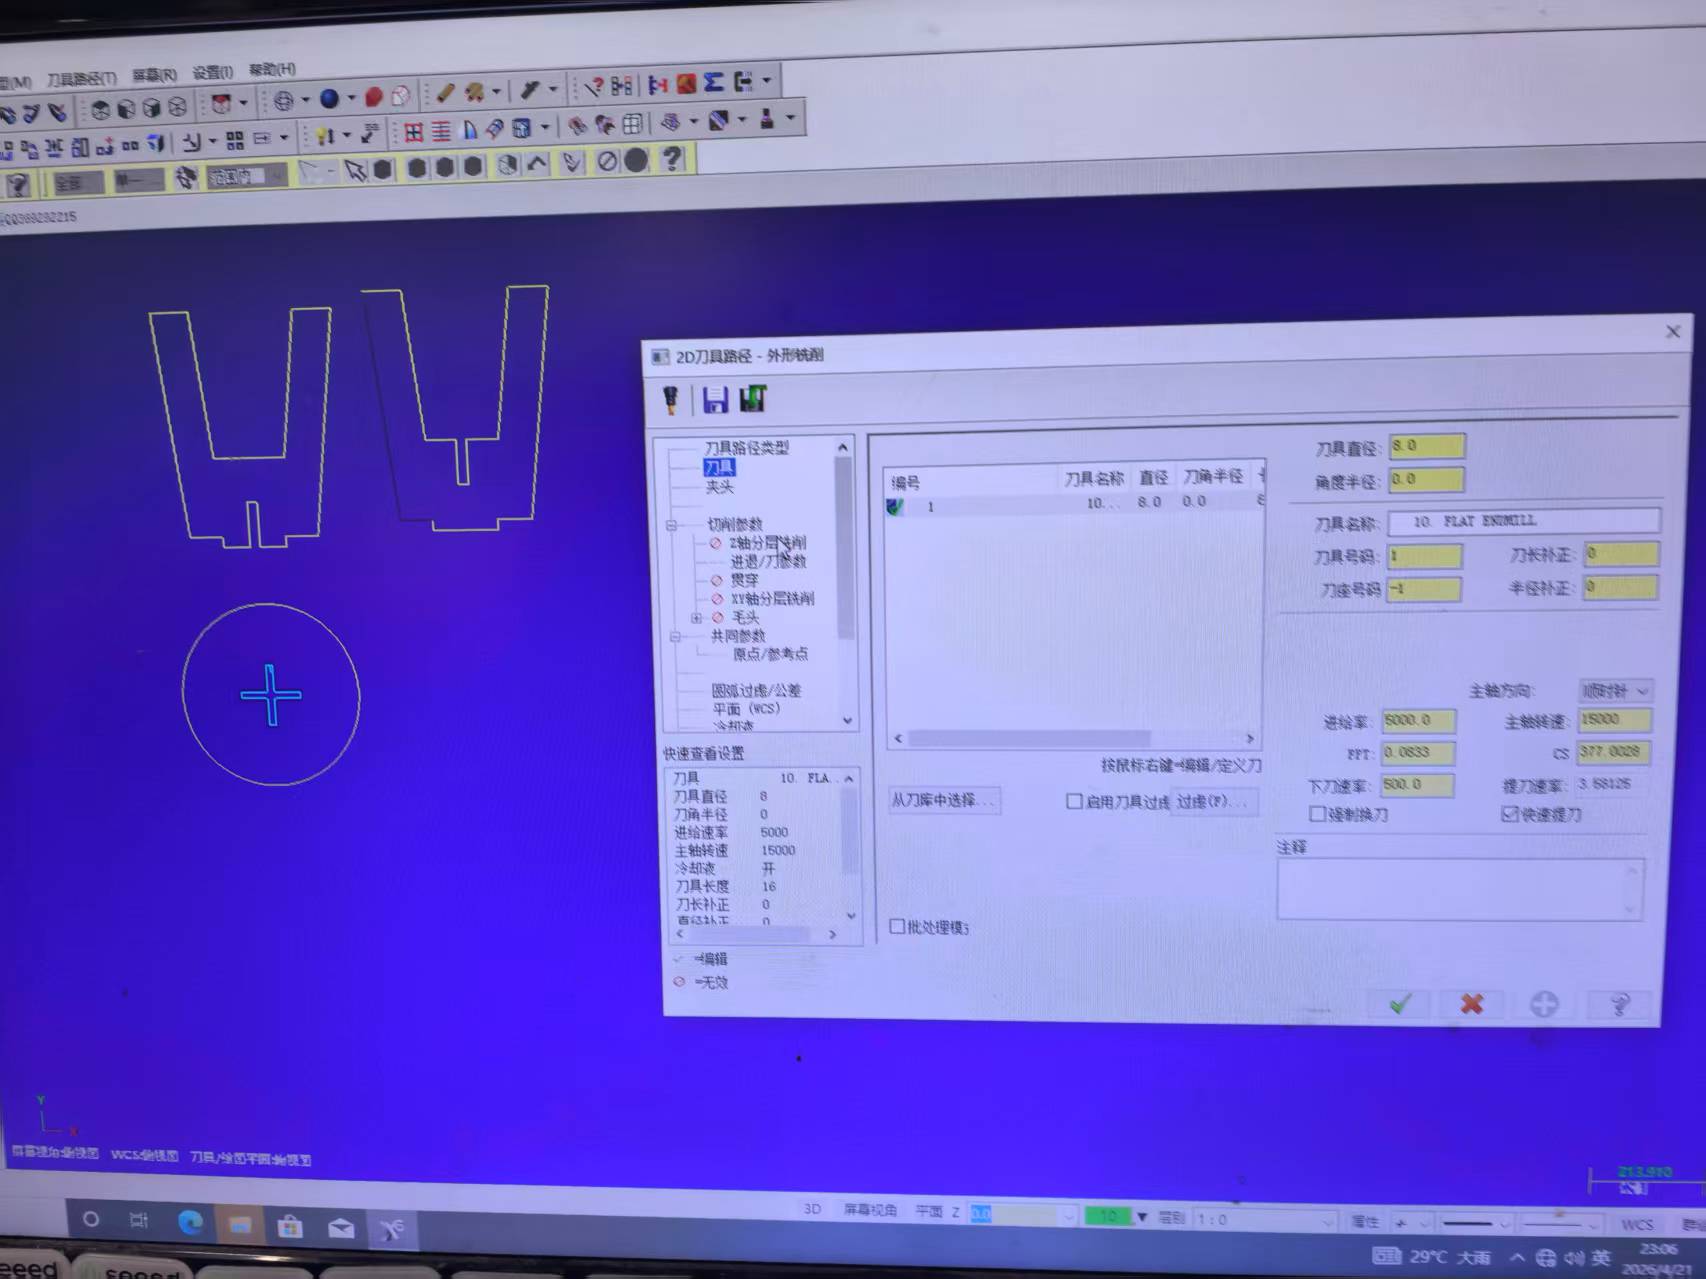
Task: Toggle the 快速提刀 checkbox
Action: click(x=1509, y=814)
